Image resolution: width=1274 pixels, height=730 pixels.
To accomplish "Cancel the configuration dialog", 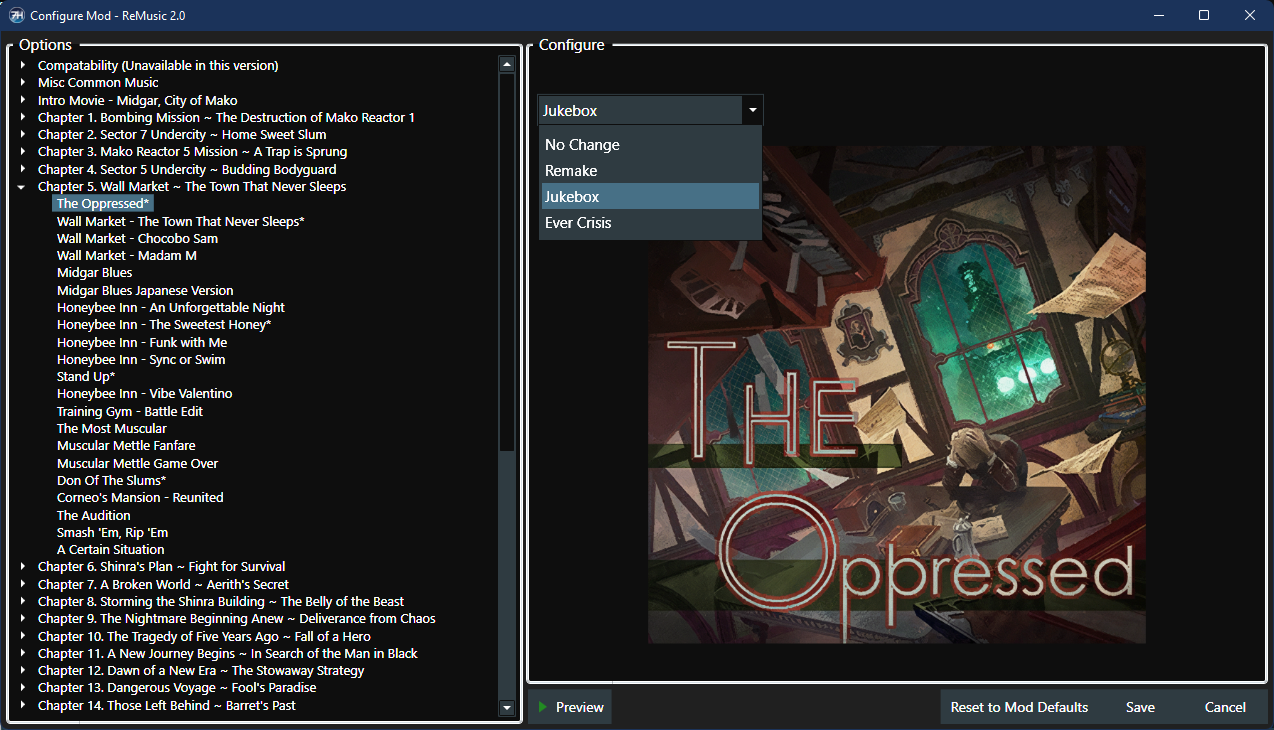I will pos(1225,707).
